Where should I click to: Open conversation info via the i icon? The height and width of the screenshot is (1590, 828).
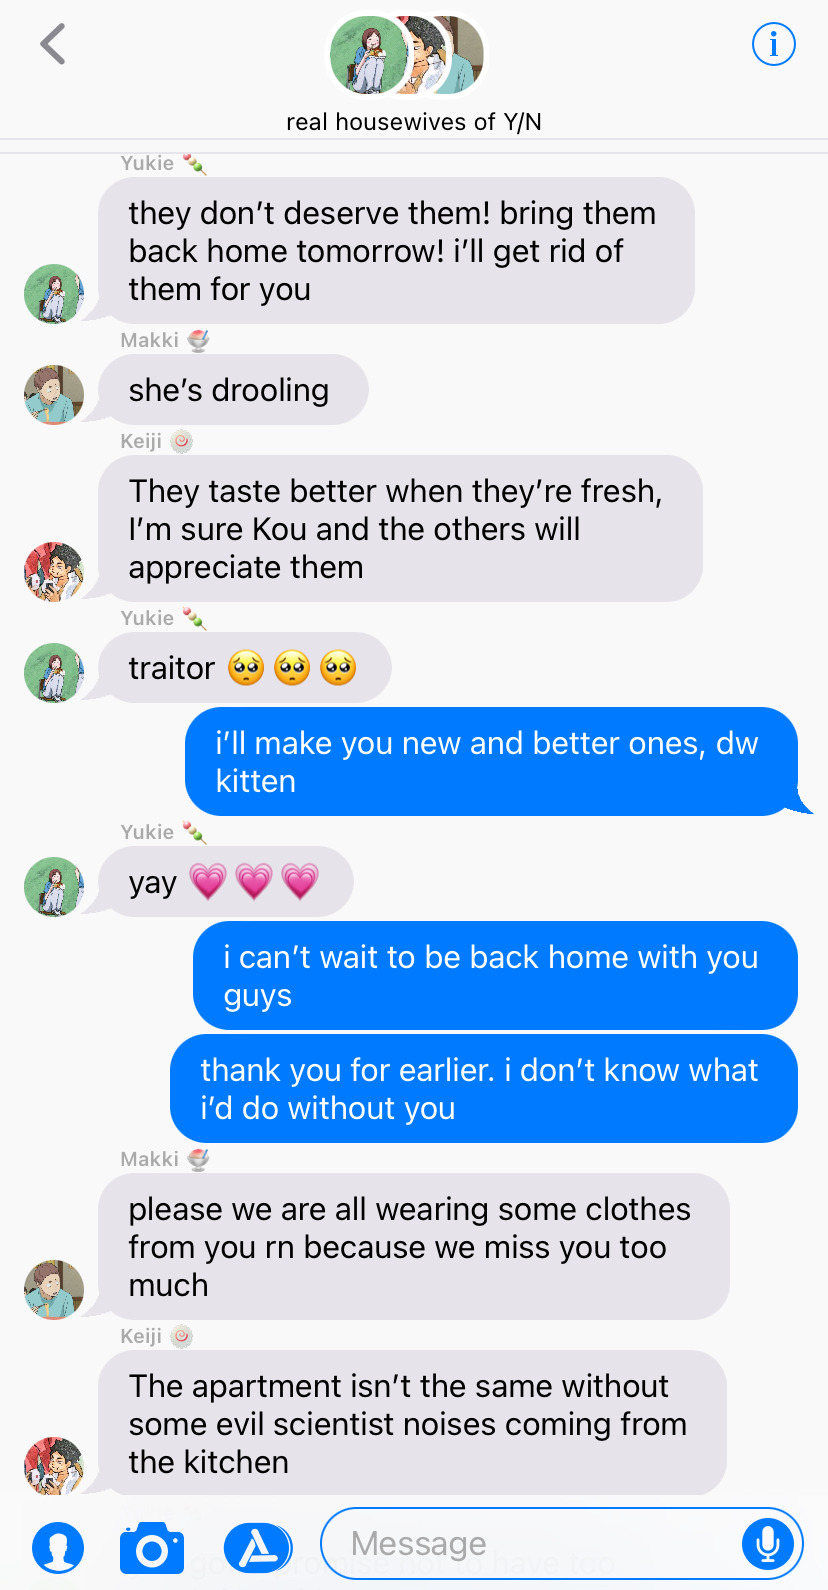(773, 44)
